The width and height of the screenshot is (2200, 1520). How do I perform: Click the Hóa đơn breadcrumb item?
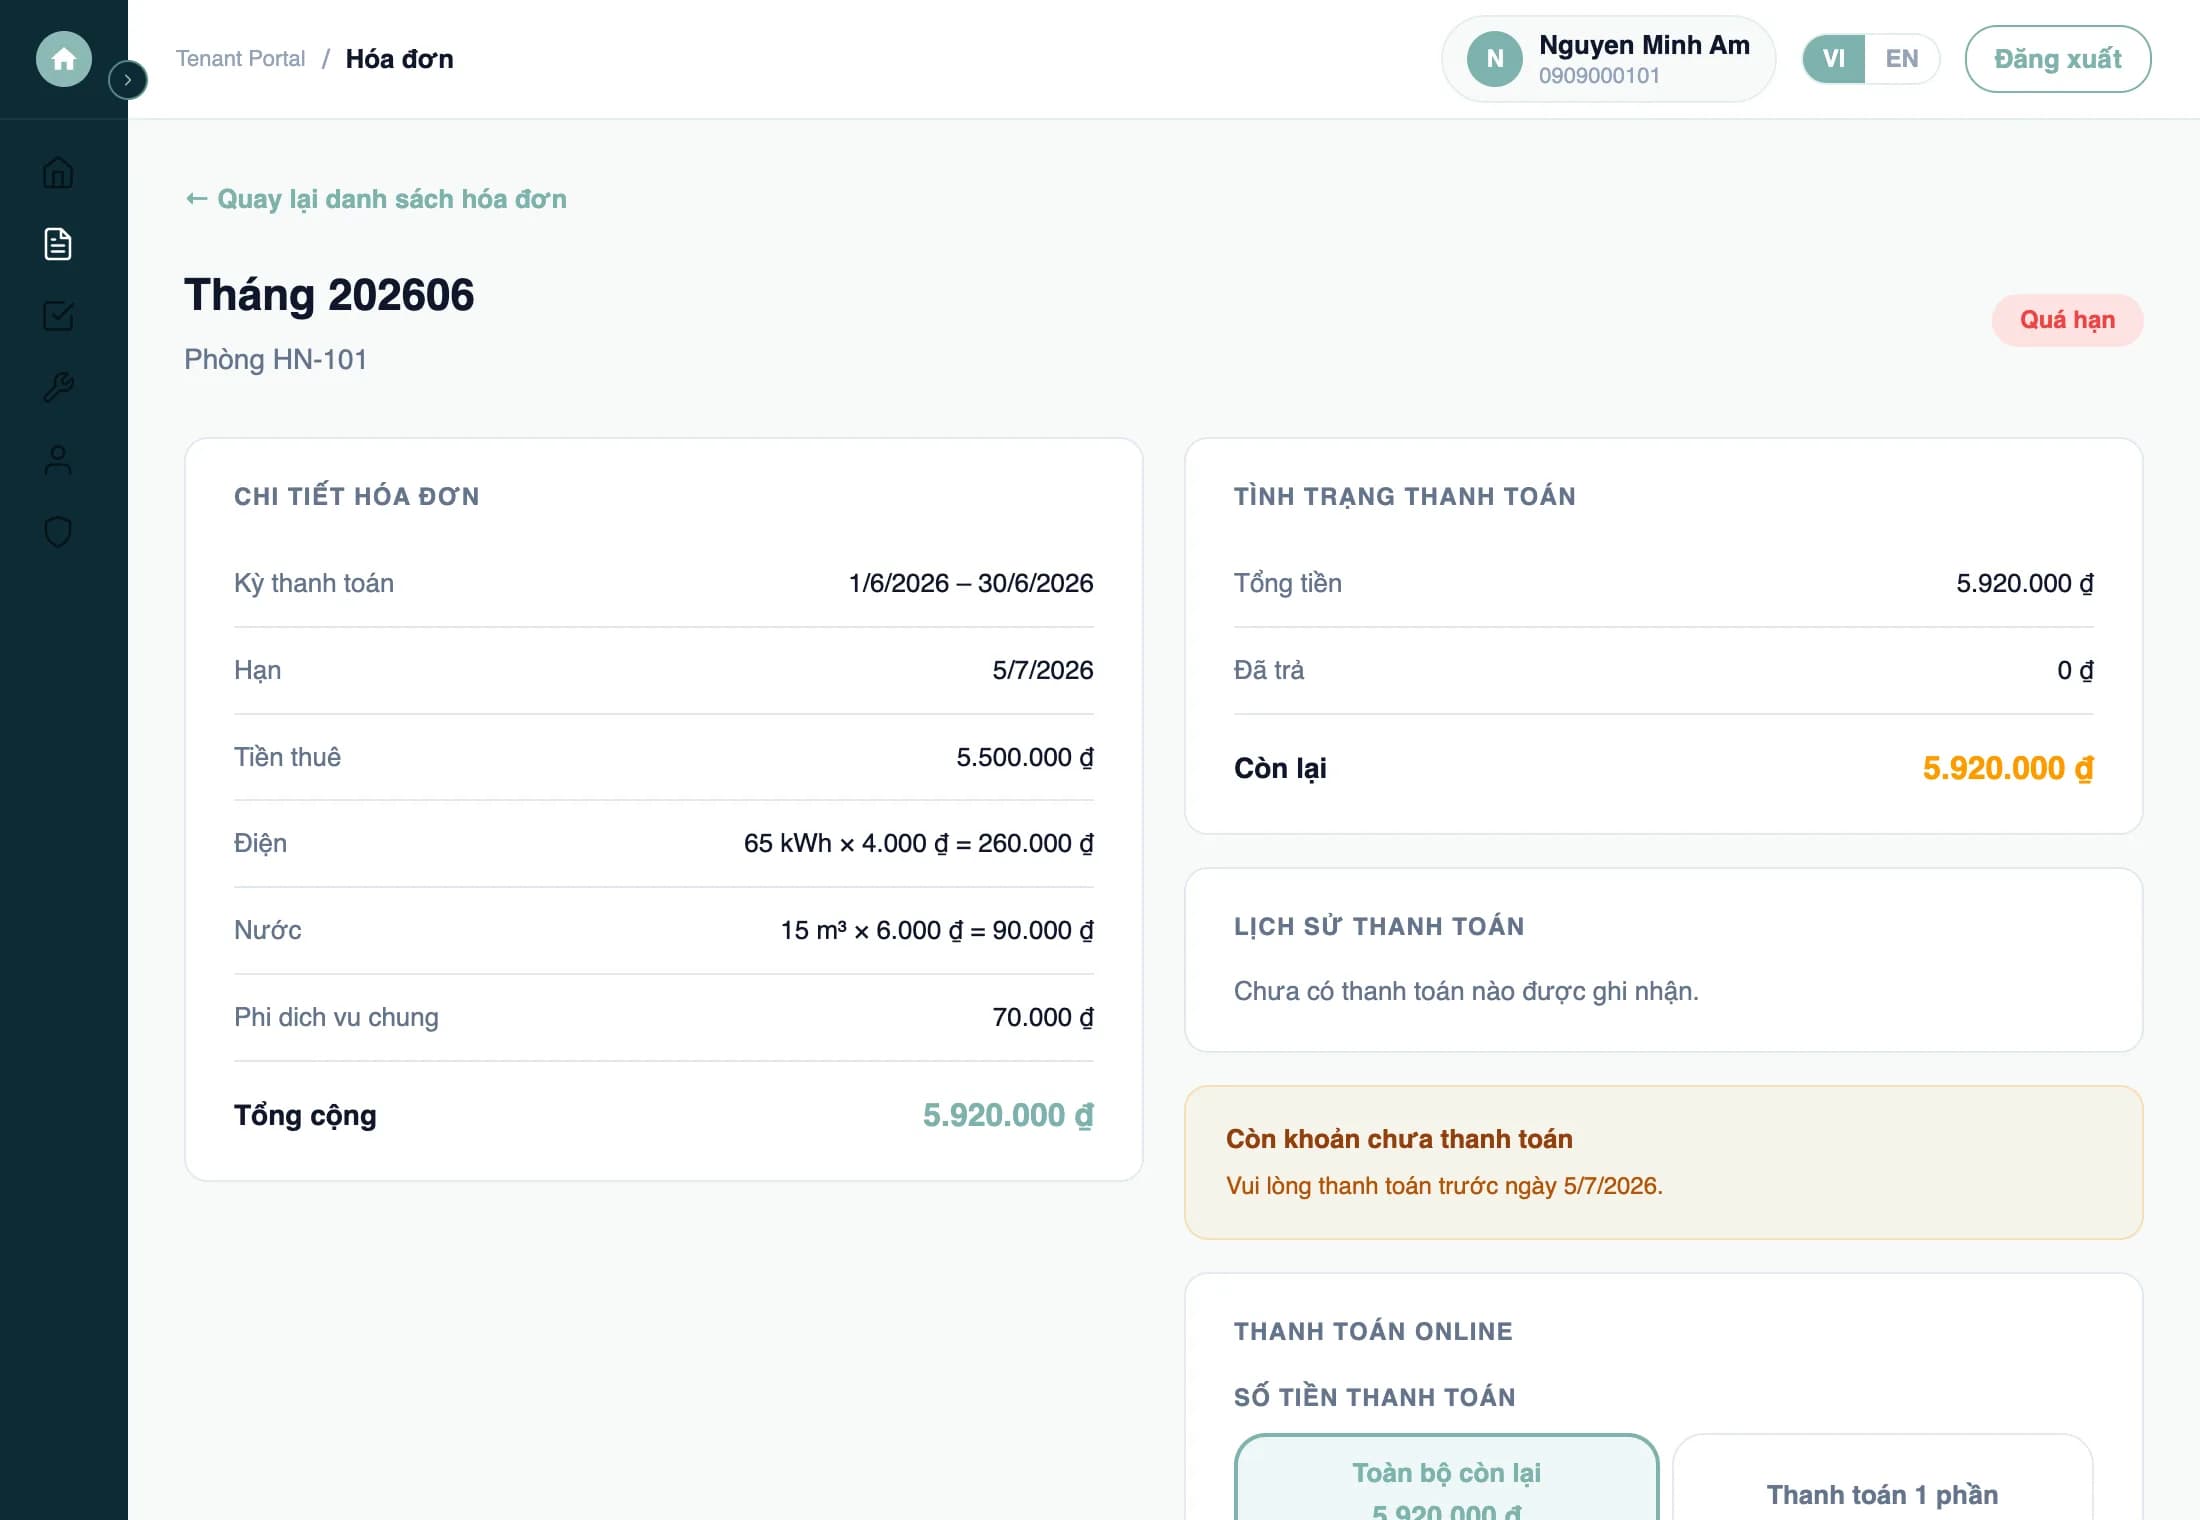point(399,59)
